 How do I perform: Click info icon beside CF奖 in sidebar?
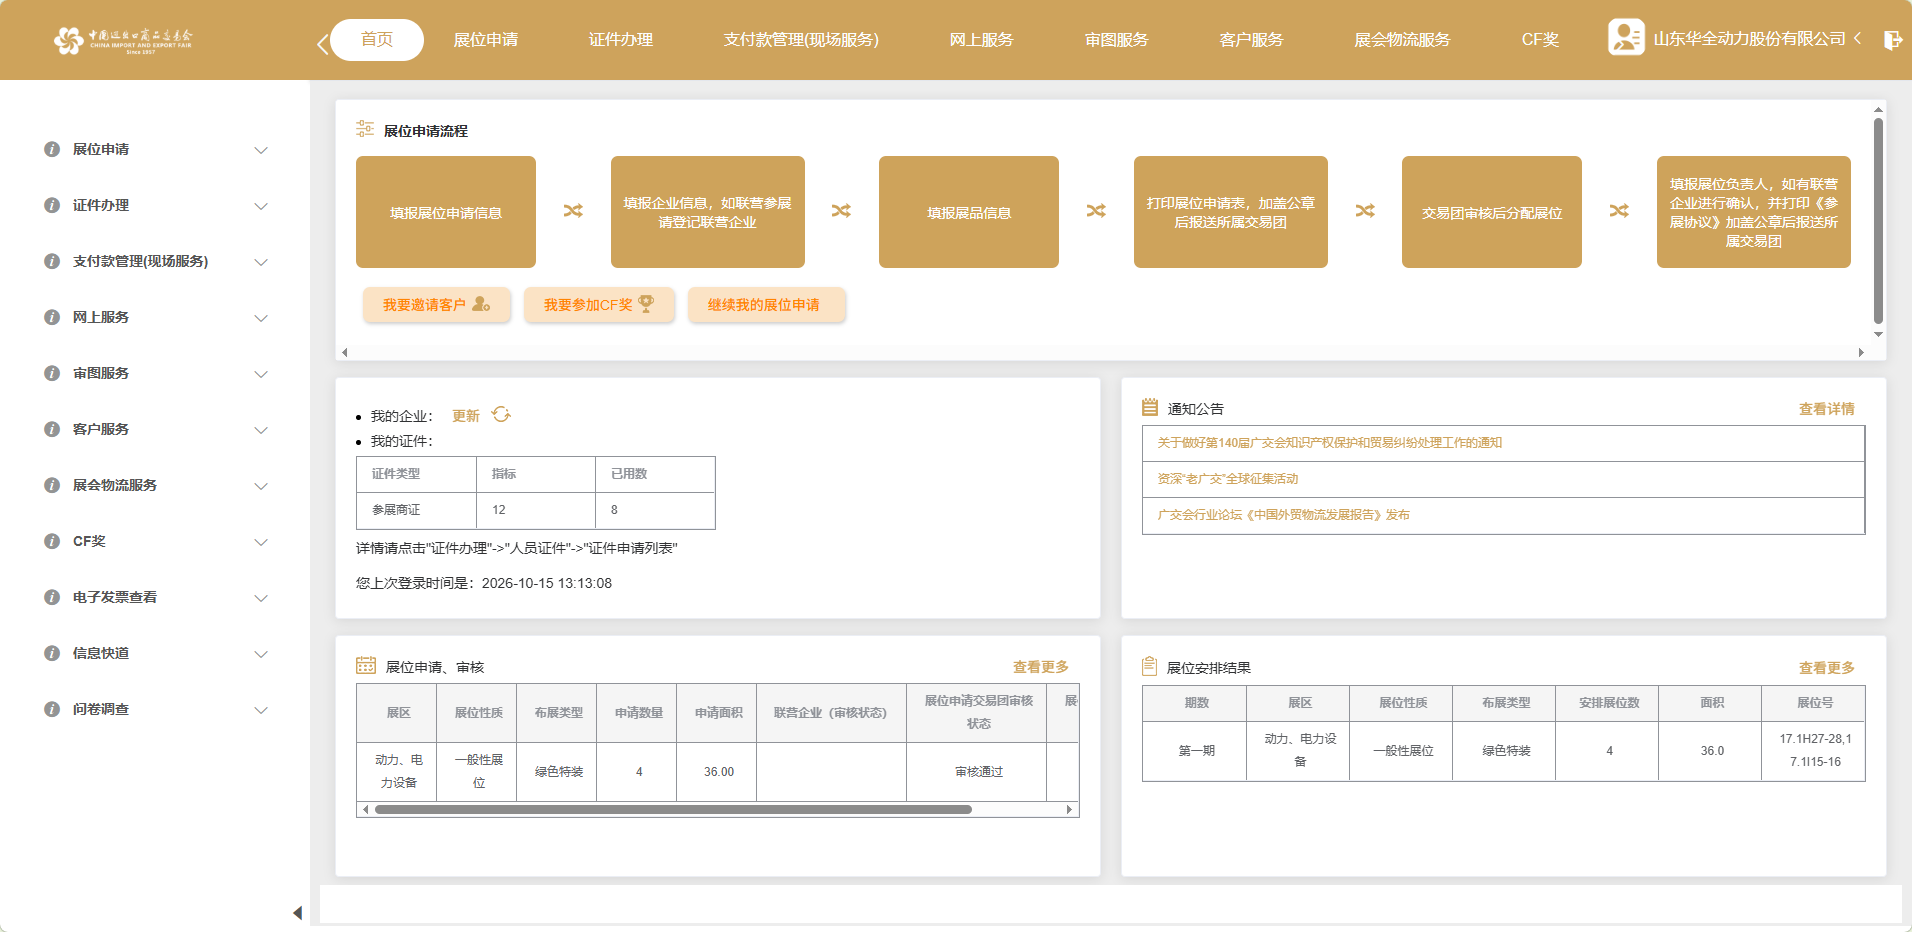(x=52, y=541)
